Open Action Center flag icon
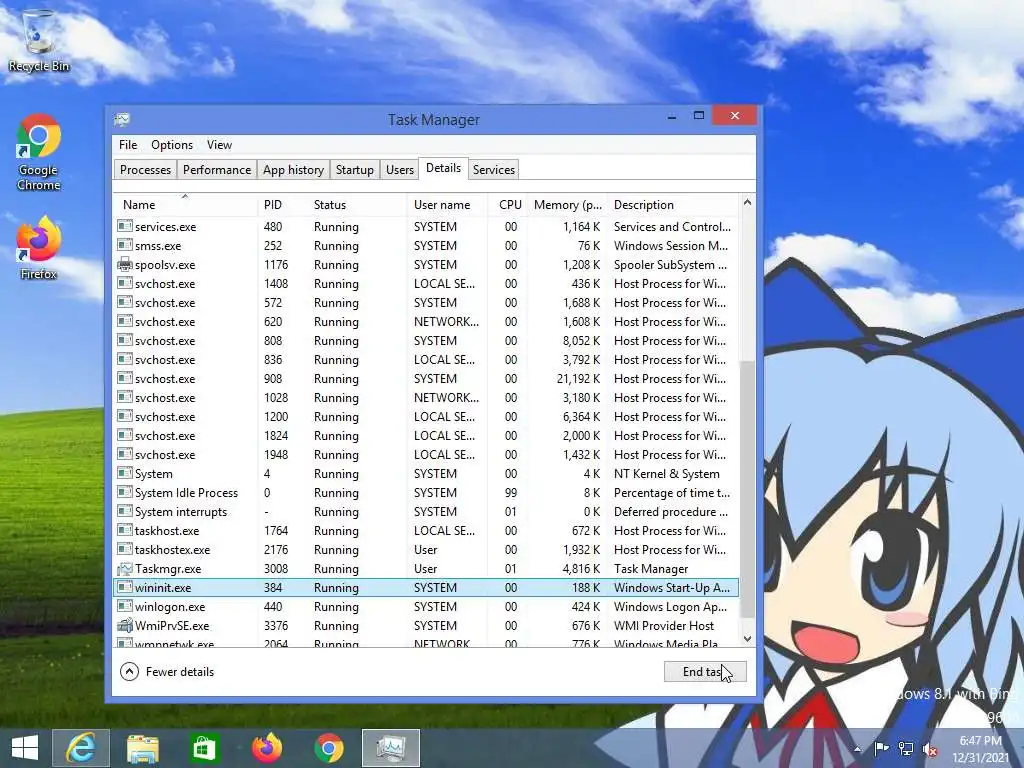Viewport: 1024px width, 768px height. pyautogui.click(x=882, y=749)
